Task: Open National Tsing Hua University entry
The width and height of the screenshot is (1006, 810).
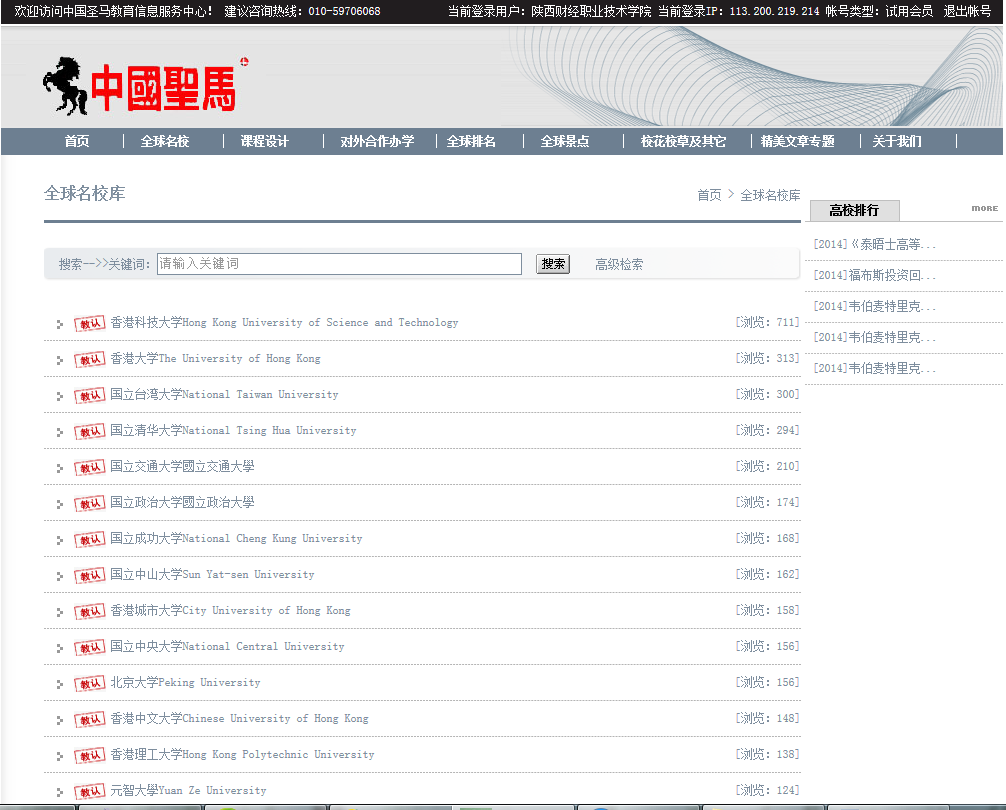Action: tap(233, 431)
